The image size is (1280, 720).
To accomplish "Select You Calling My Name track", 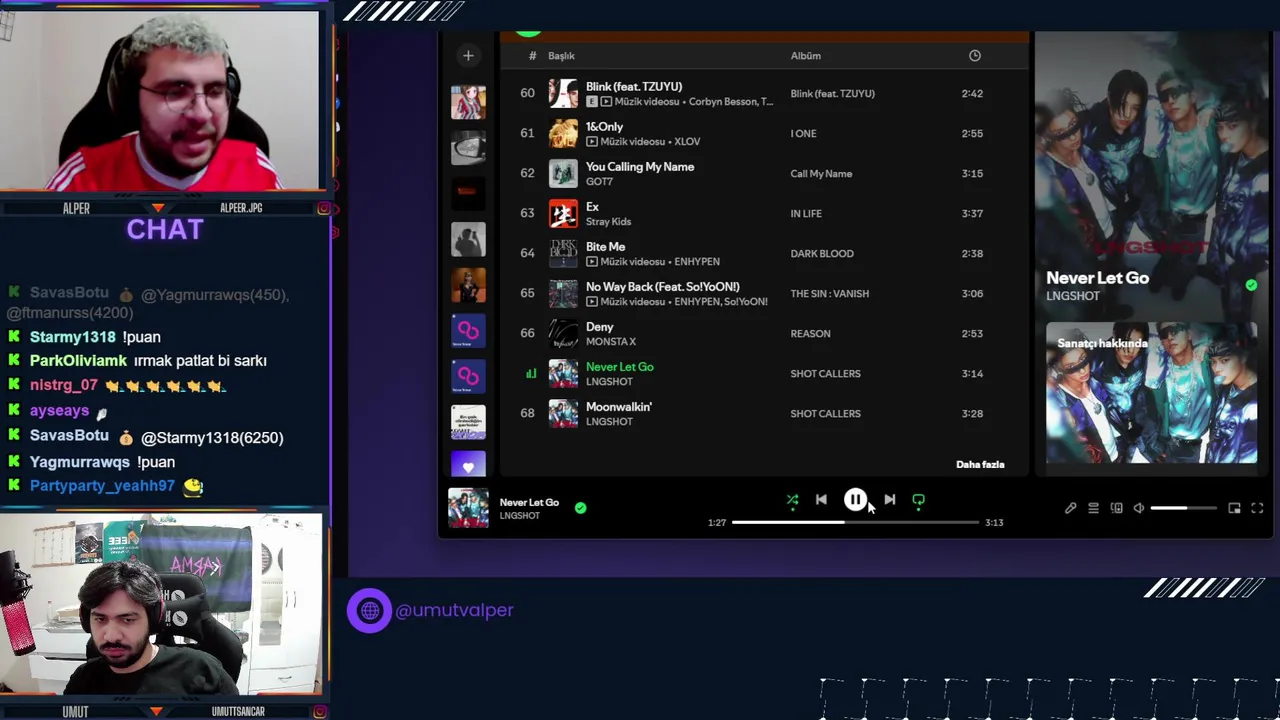I will (640, 167).
